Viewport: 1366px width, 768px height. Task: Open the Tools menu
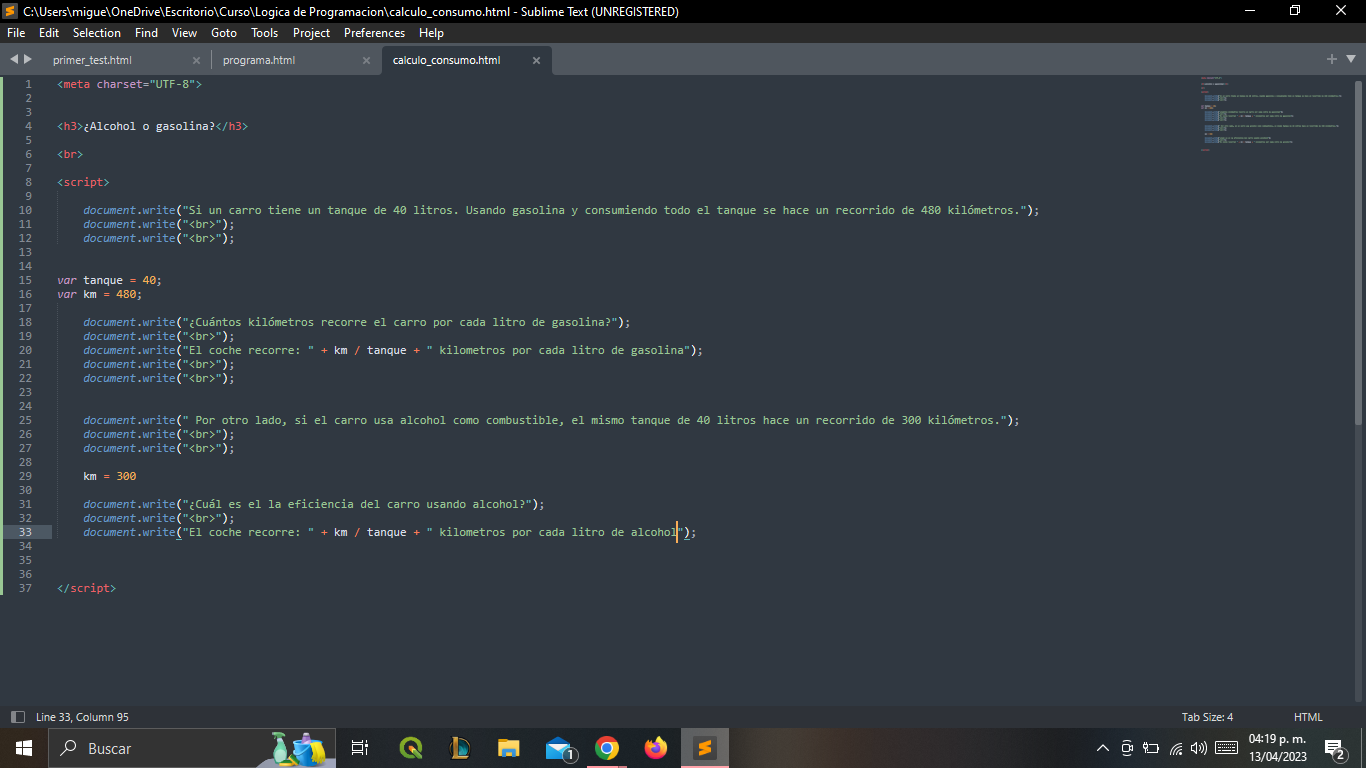pos(264,33)
